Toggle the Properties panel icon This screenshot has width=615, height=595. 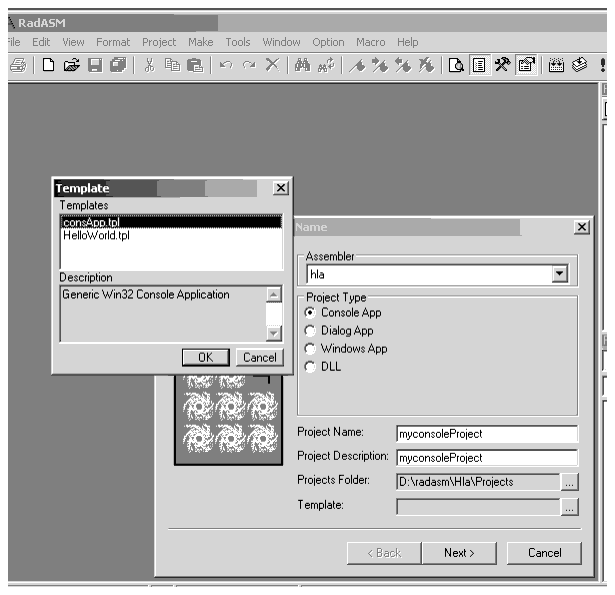pos(526,65)
